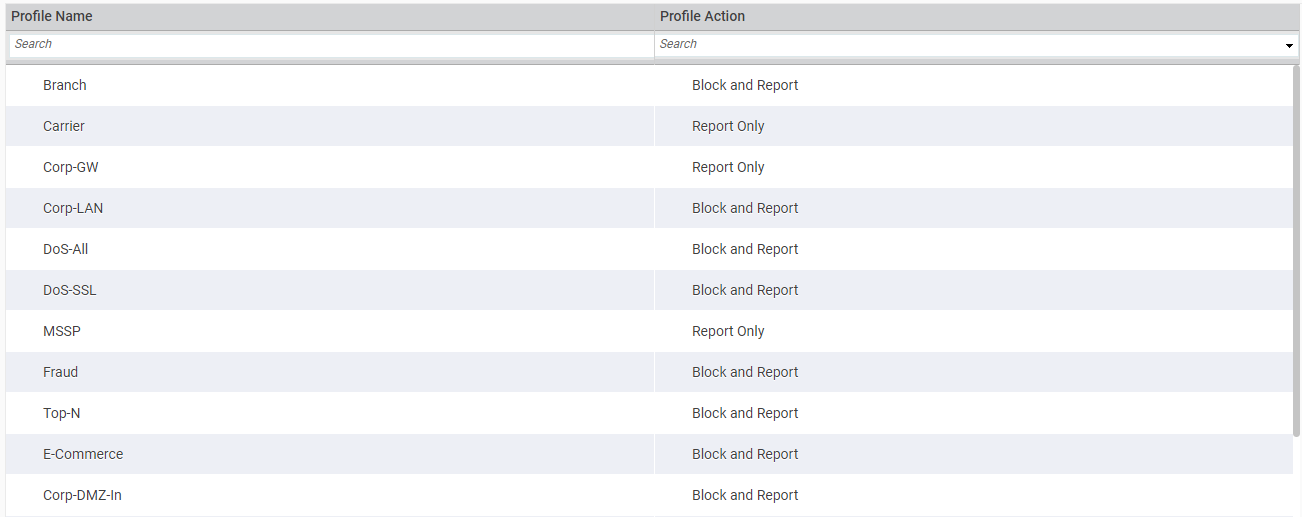Choose the Corp-LAN profile name
This screenshot has width=1302, height=517.
click(x=73, y=208)
